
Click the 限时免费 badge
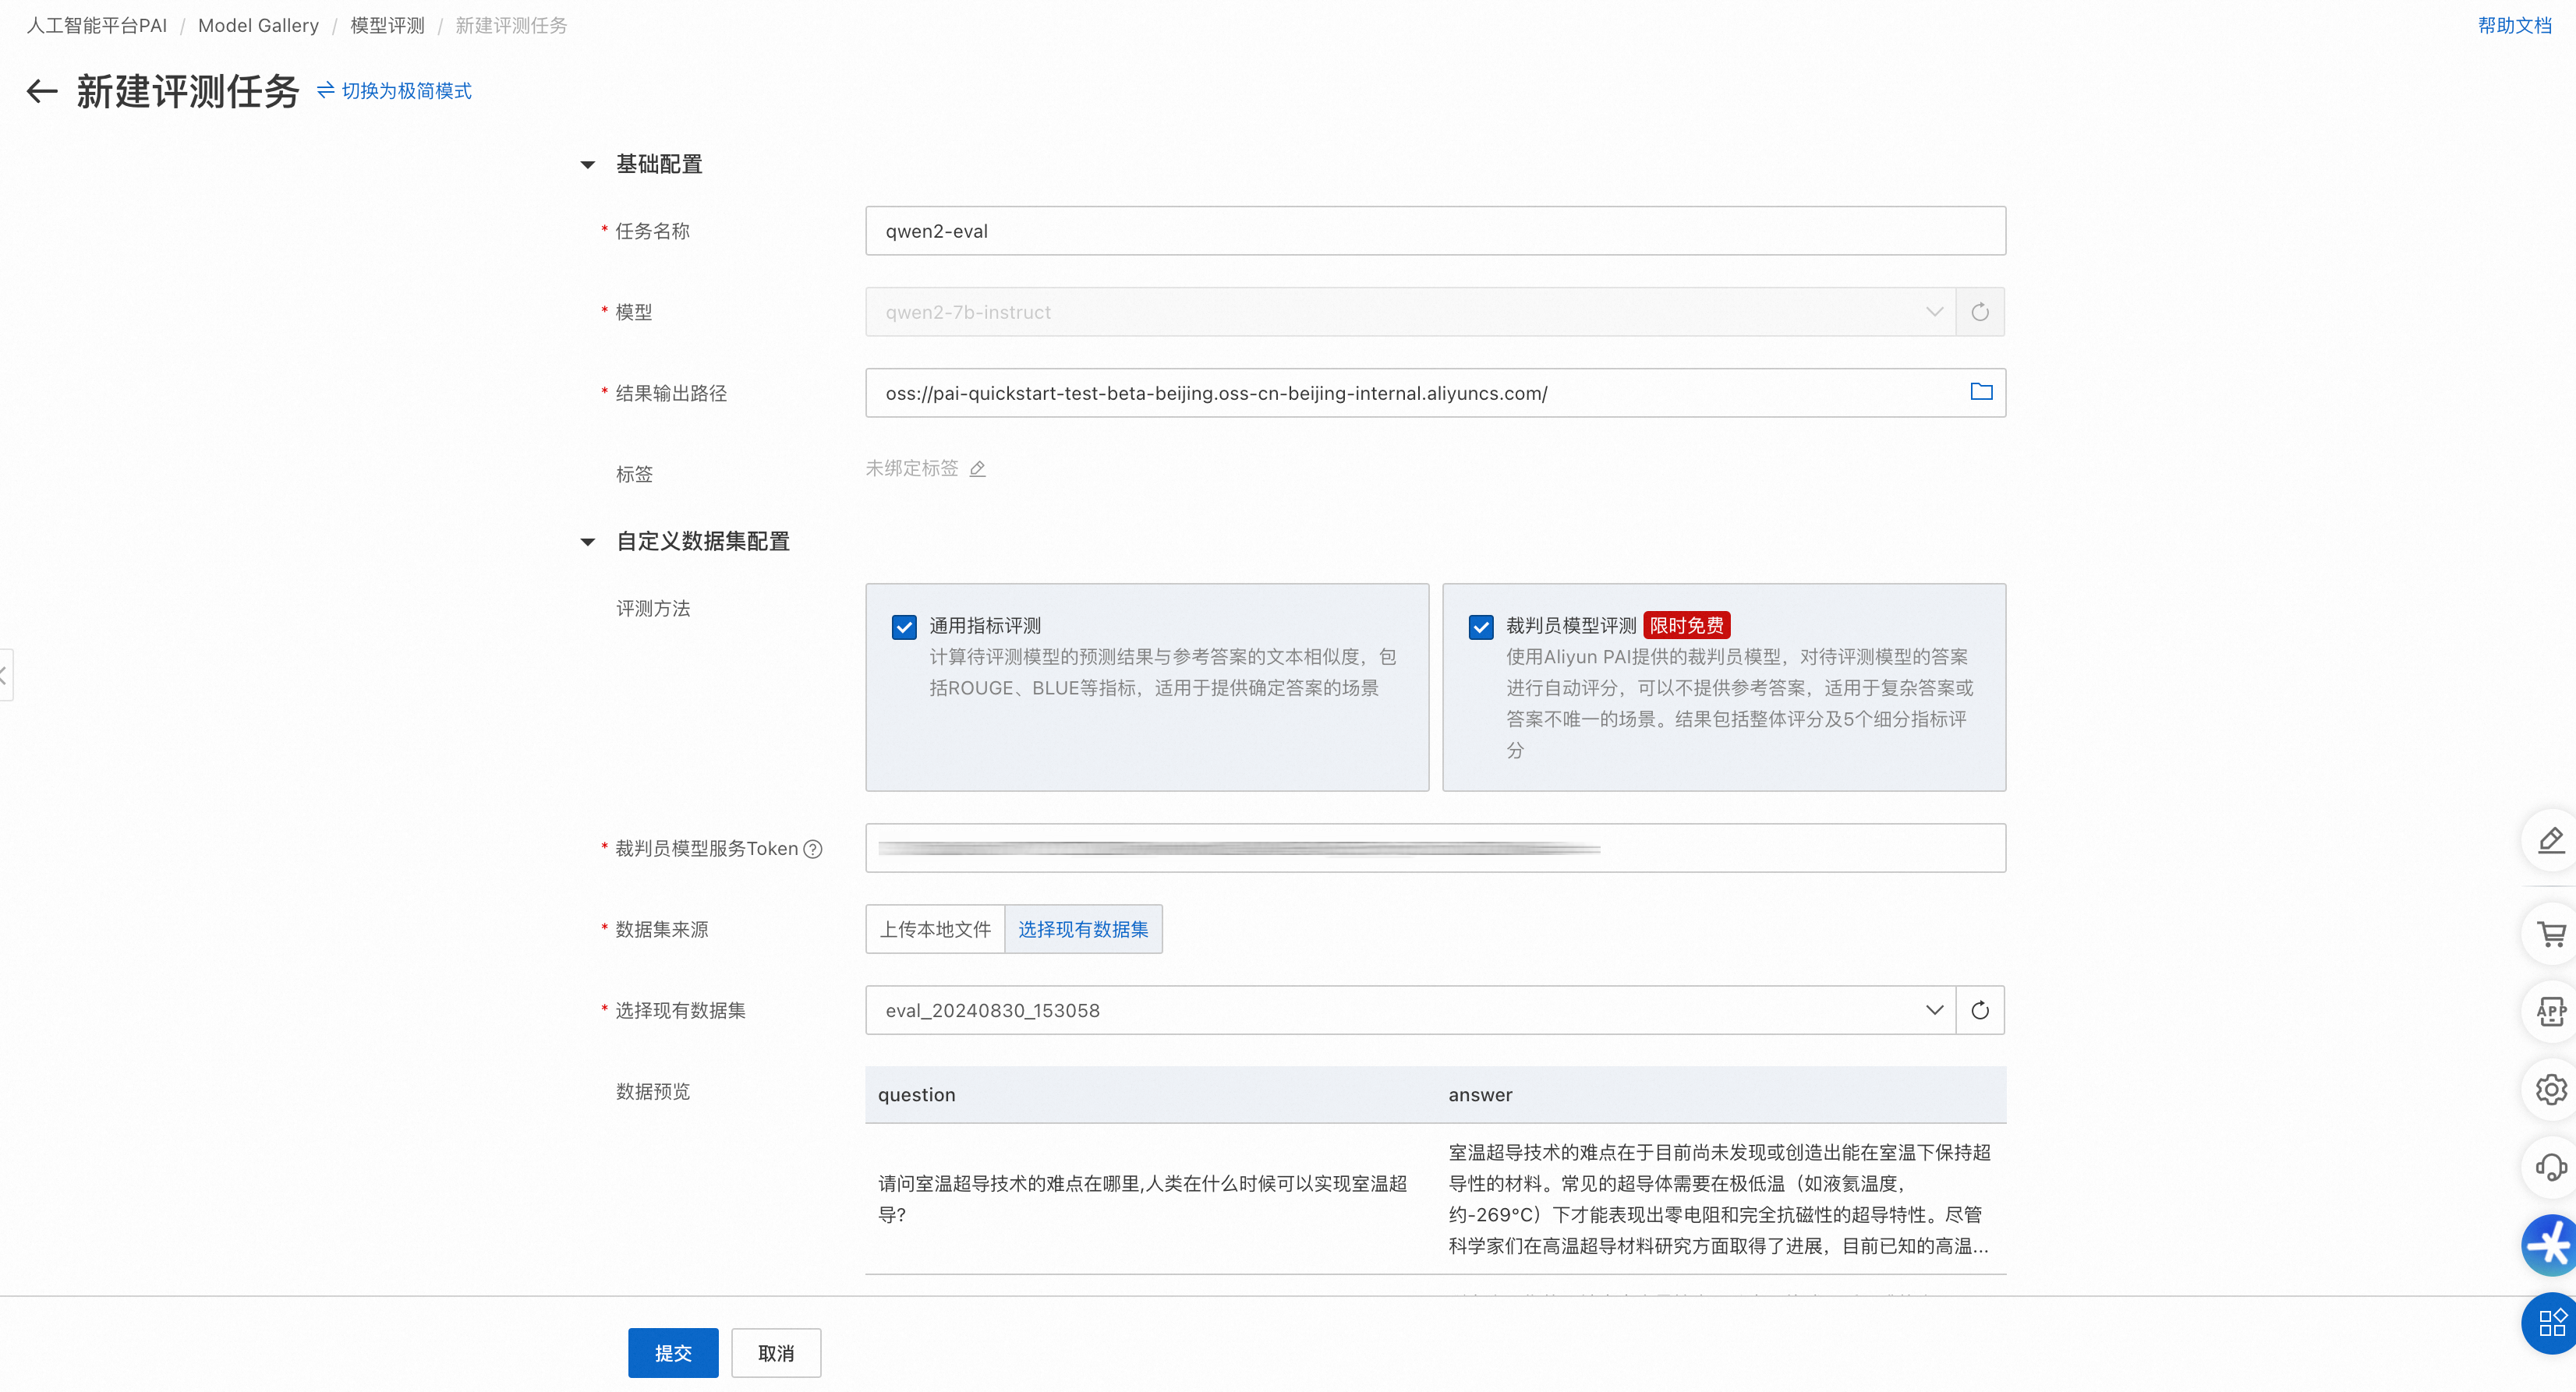1686,625
